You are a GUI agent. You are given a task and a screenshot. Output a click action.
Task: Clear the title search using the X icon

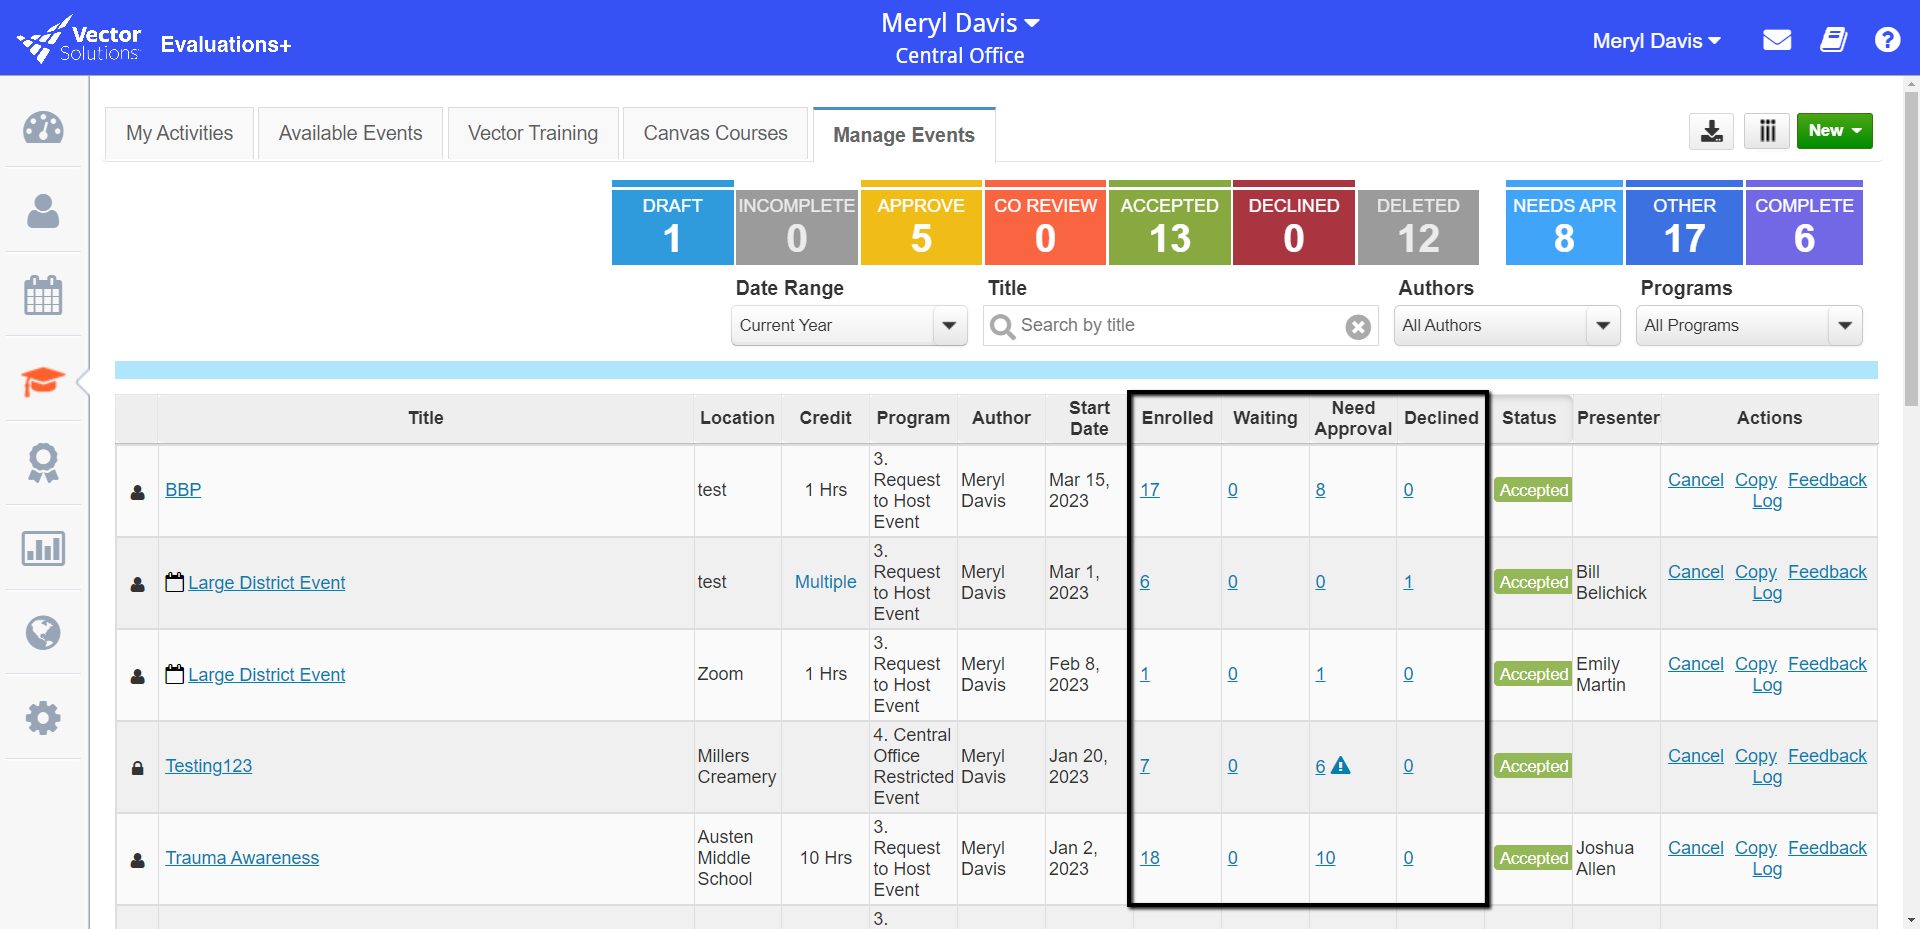point(1357,327)
